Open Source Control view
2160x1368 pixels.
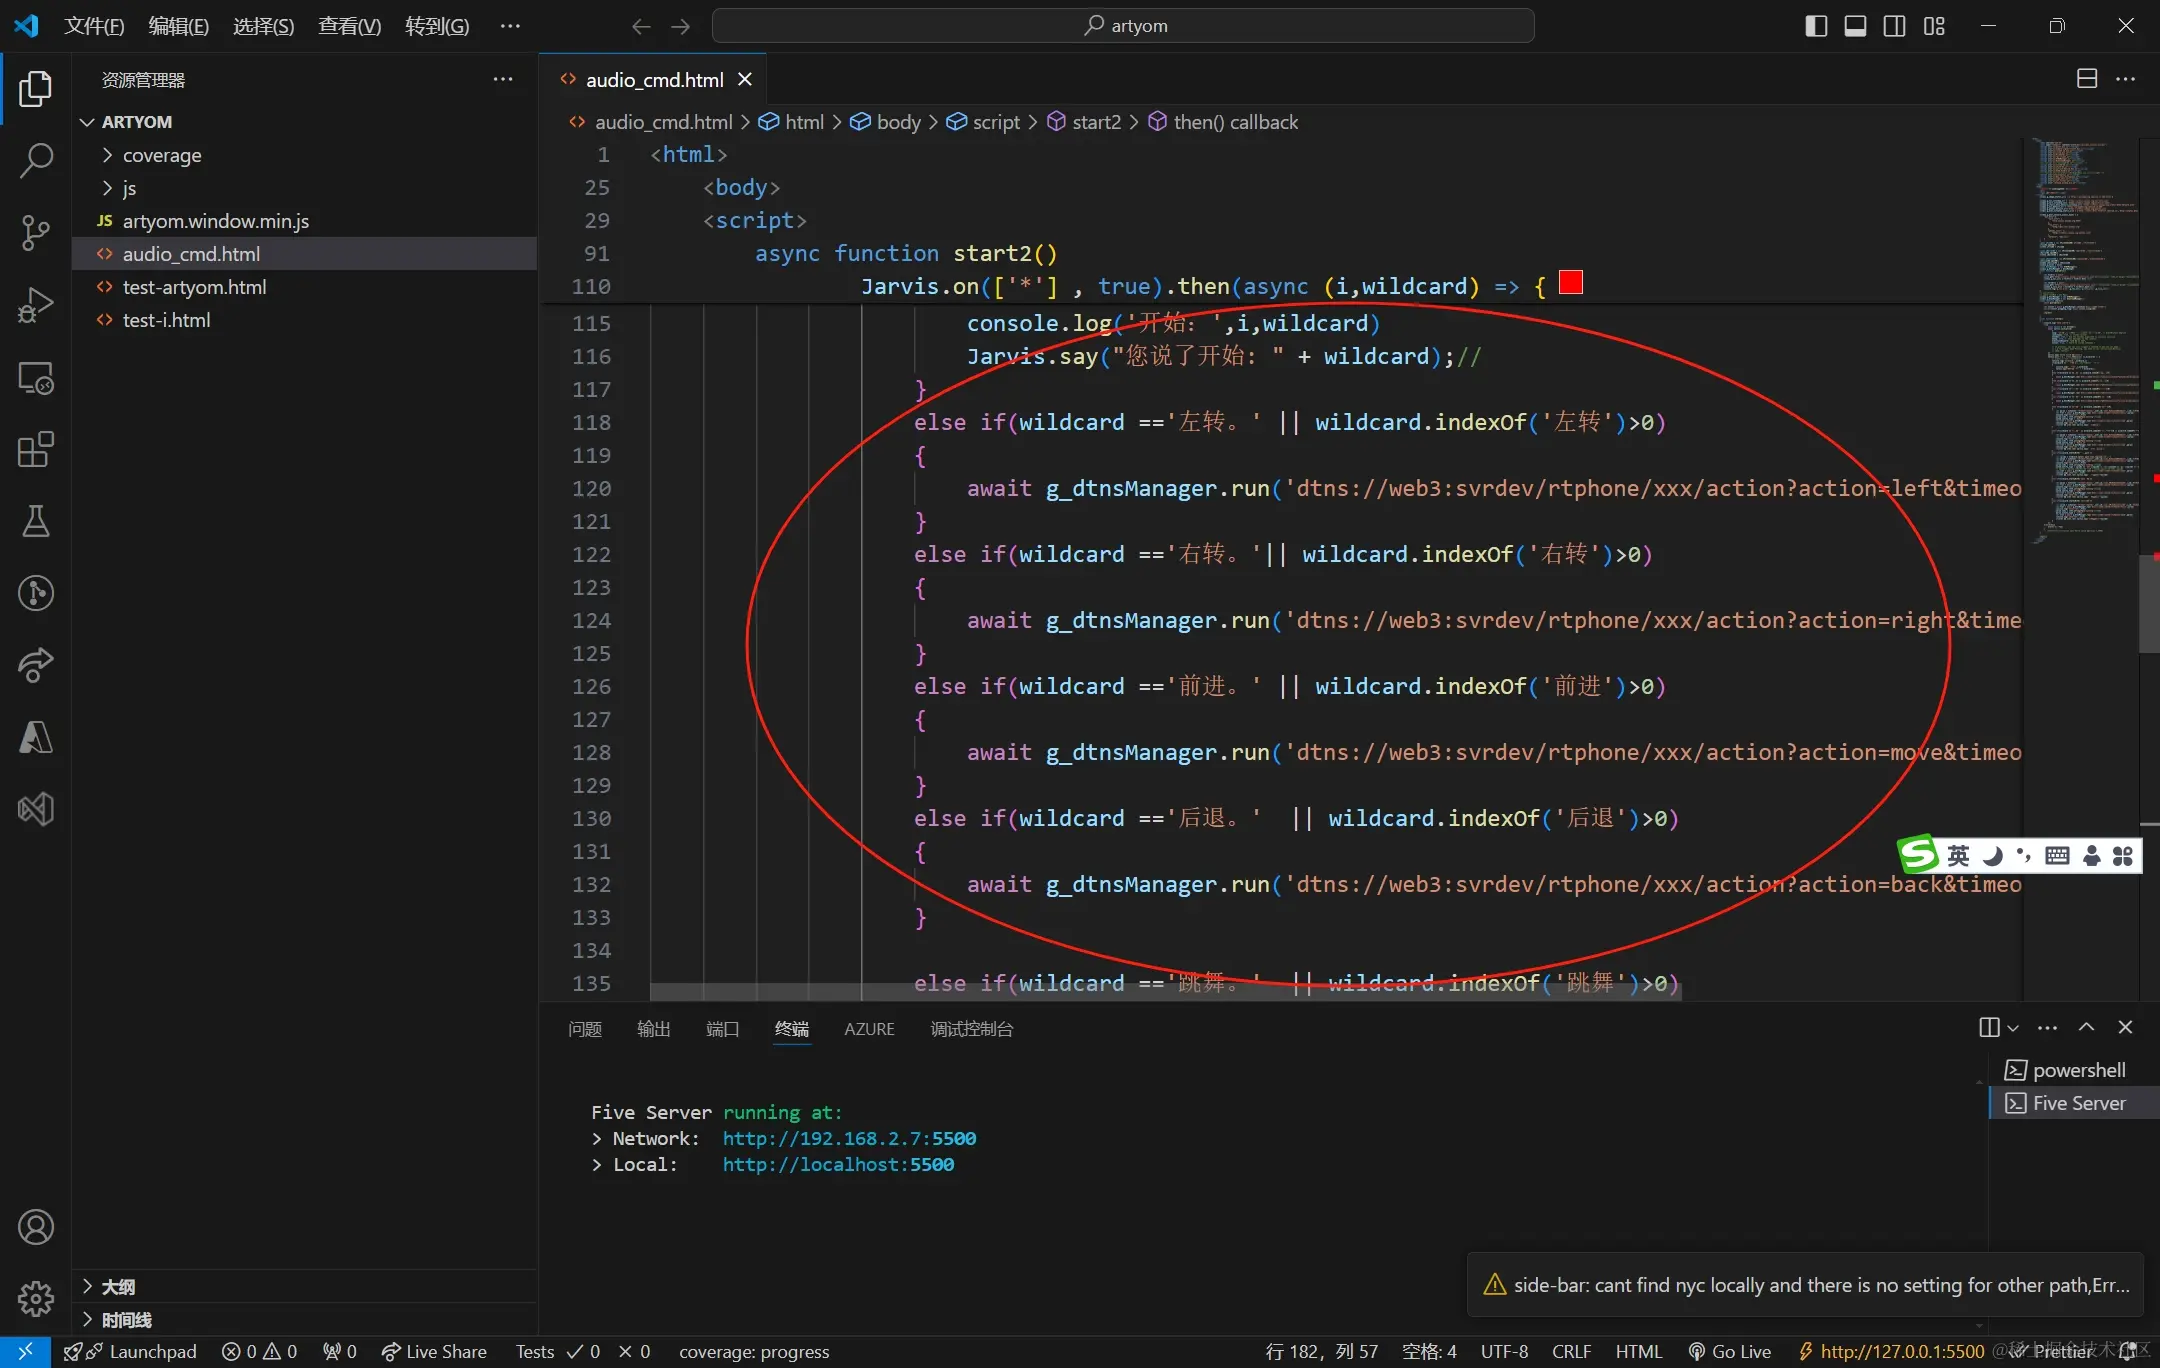coord(36,232)
